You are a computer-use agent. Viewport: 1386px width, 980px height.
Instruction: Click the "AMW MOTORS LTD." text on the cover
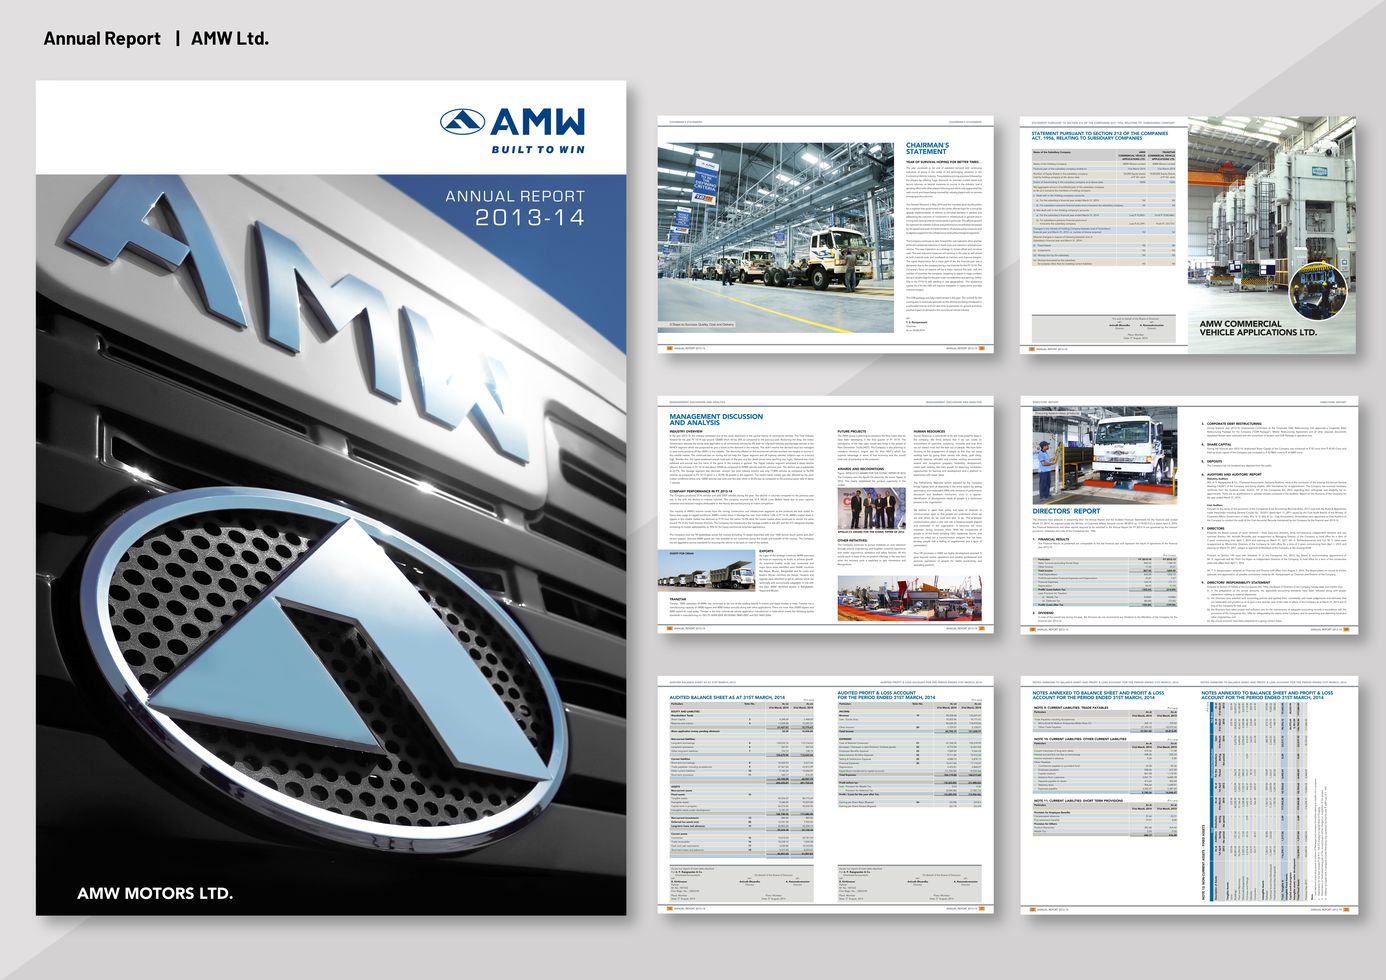tap(155, 893)
